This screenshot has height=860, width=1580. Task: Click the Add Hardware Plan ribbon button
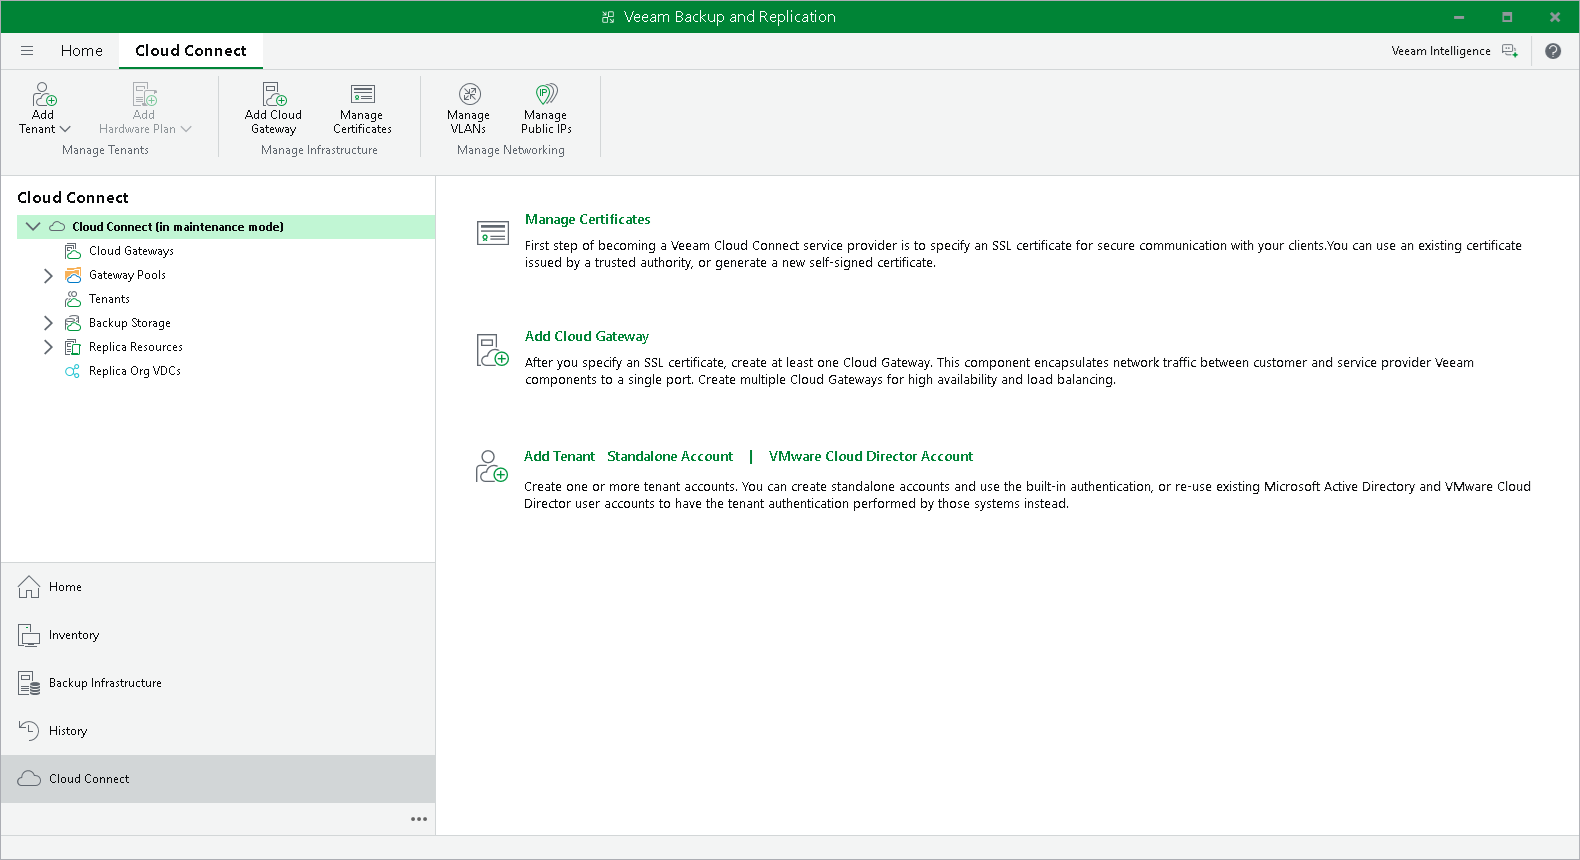145,108
